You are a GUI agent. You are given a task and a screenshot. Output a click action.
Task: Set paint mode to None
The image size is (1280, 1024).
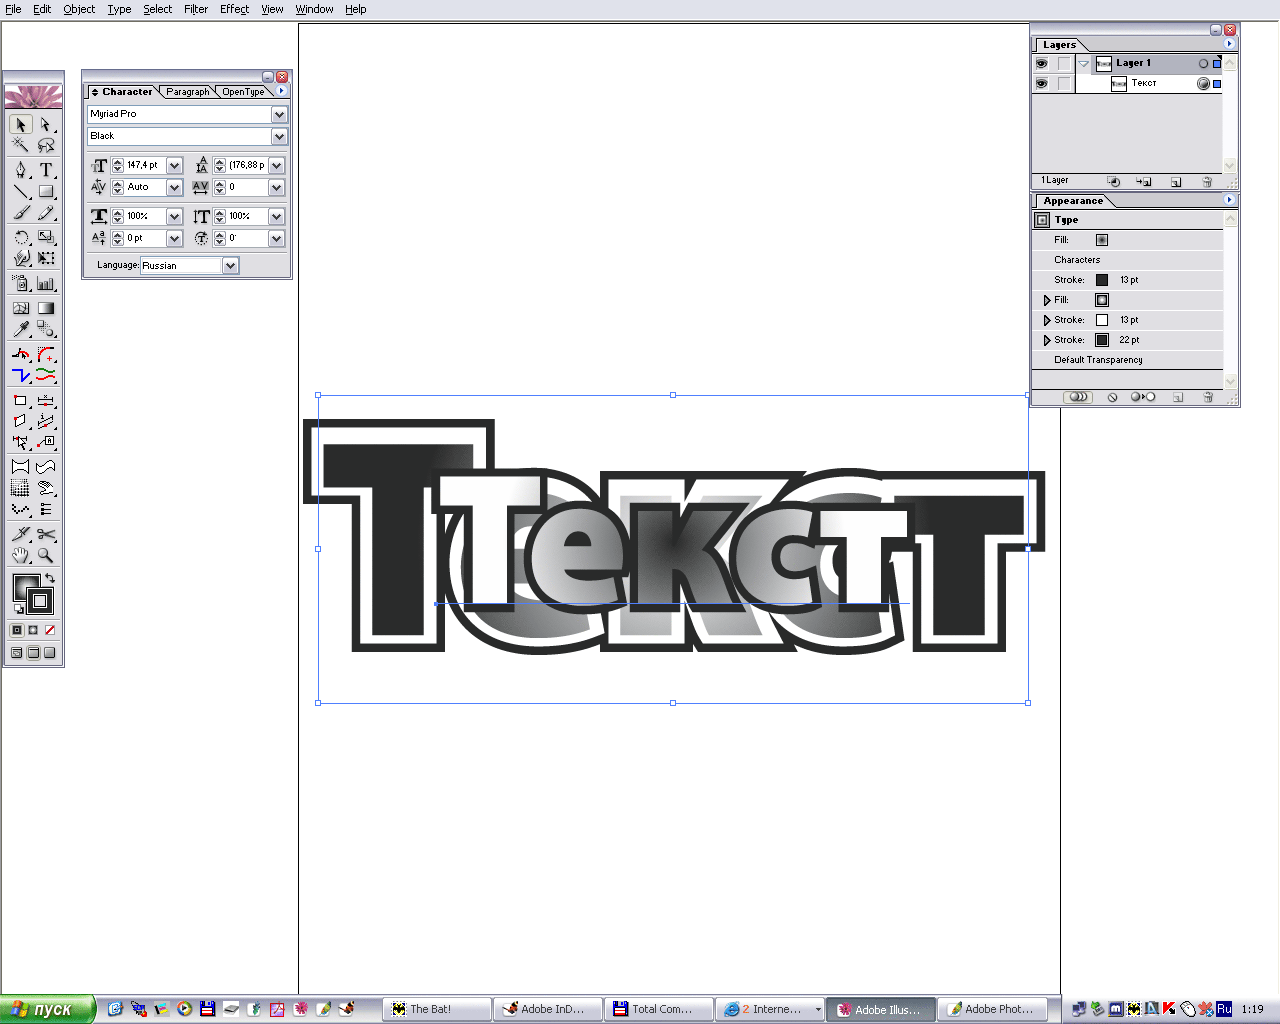[50, 630]
